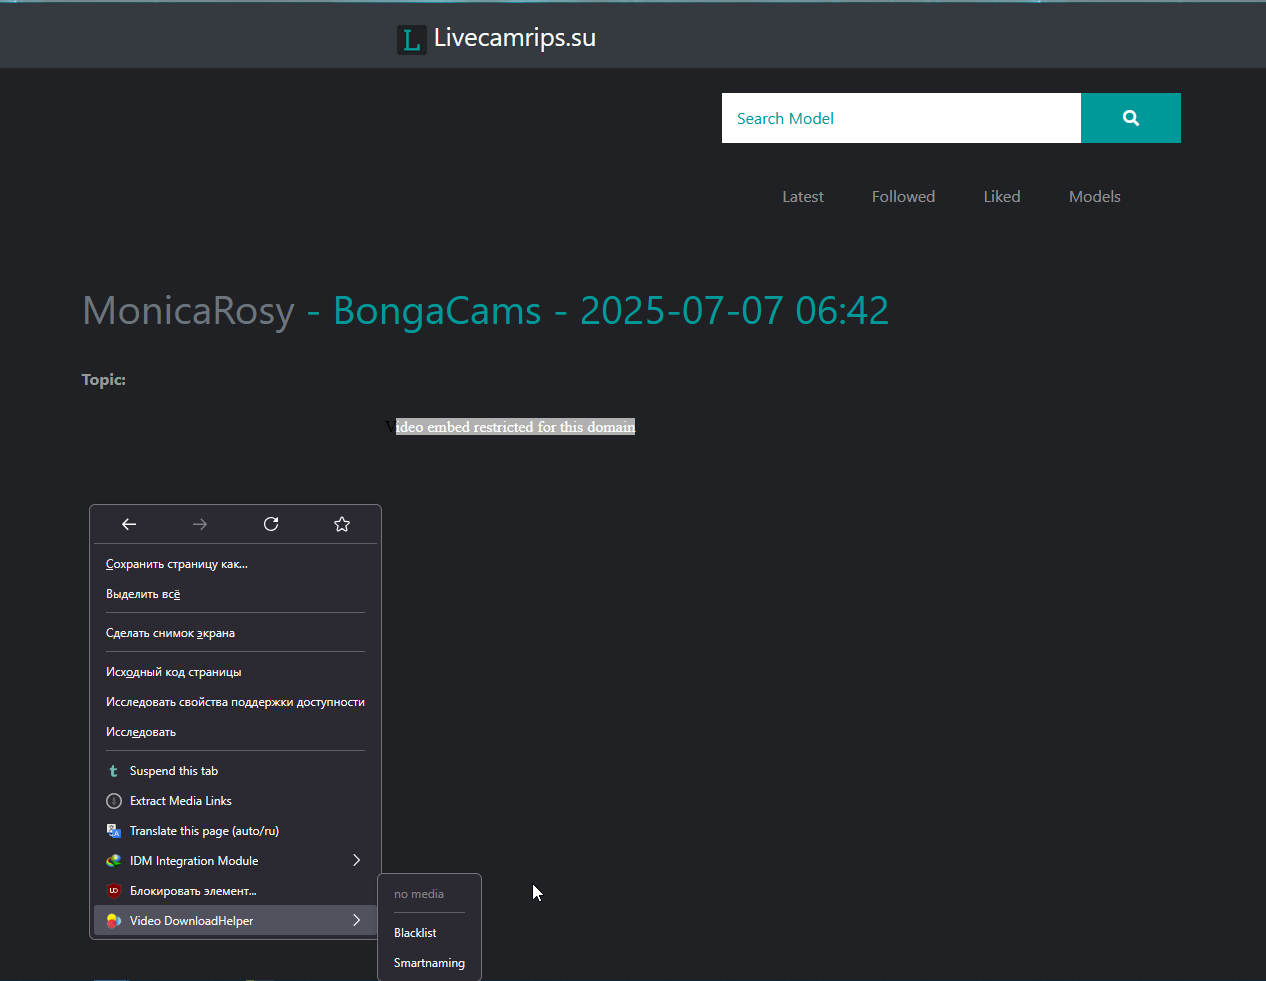
Task: Bookmark page with the star icon
Action: (342, 524)
